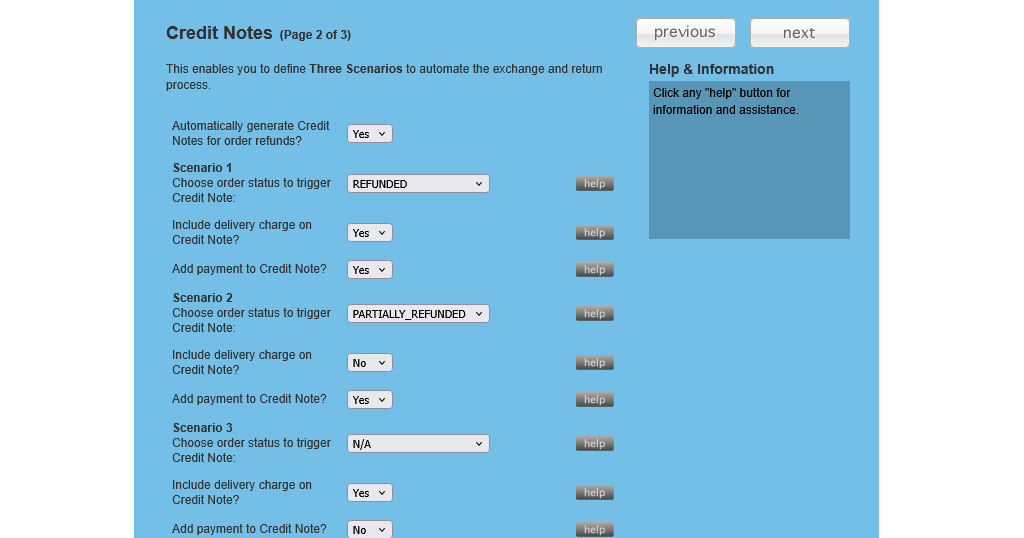Viewport: 1024px width, 538px height.
Task: Click help for Scenario 2 order status
Action: pyautogui.click(x=594, y=314)
